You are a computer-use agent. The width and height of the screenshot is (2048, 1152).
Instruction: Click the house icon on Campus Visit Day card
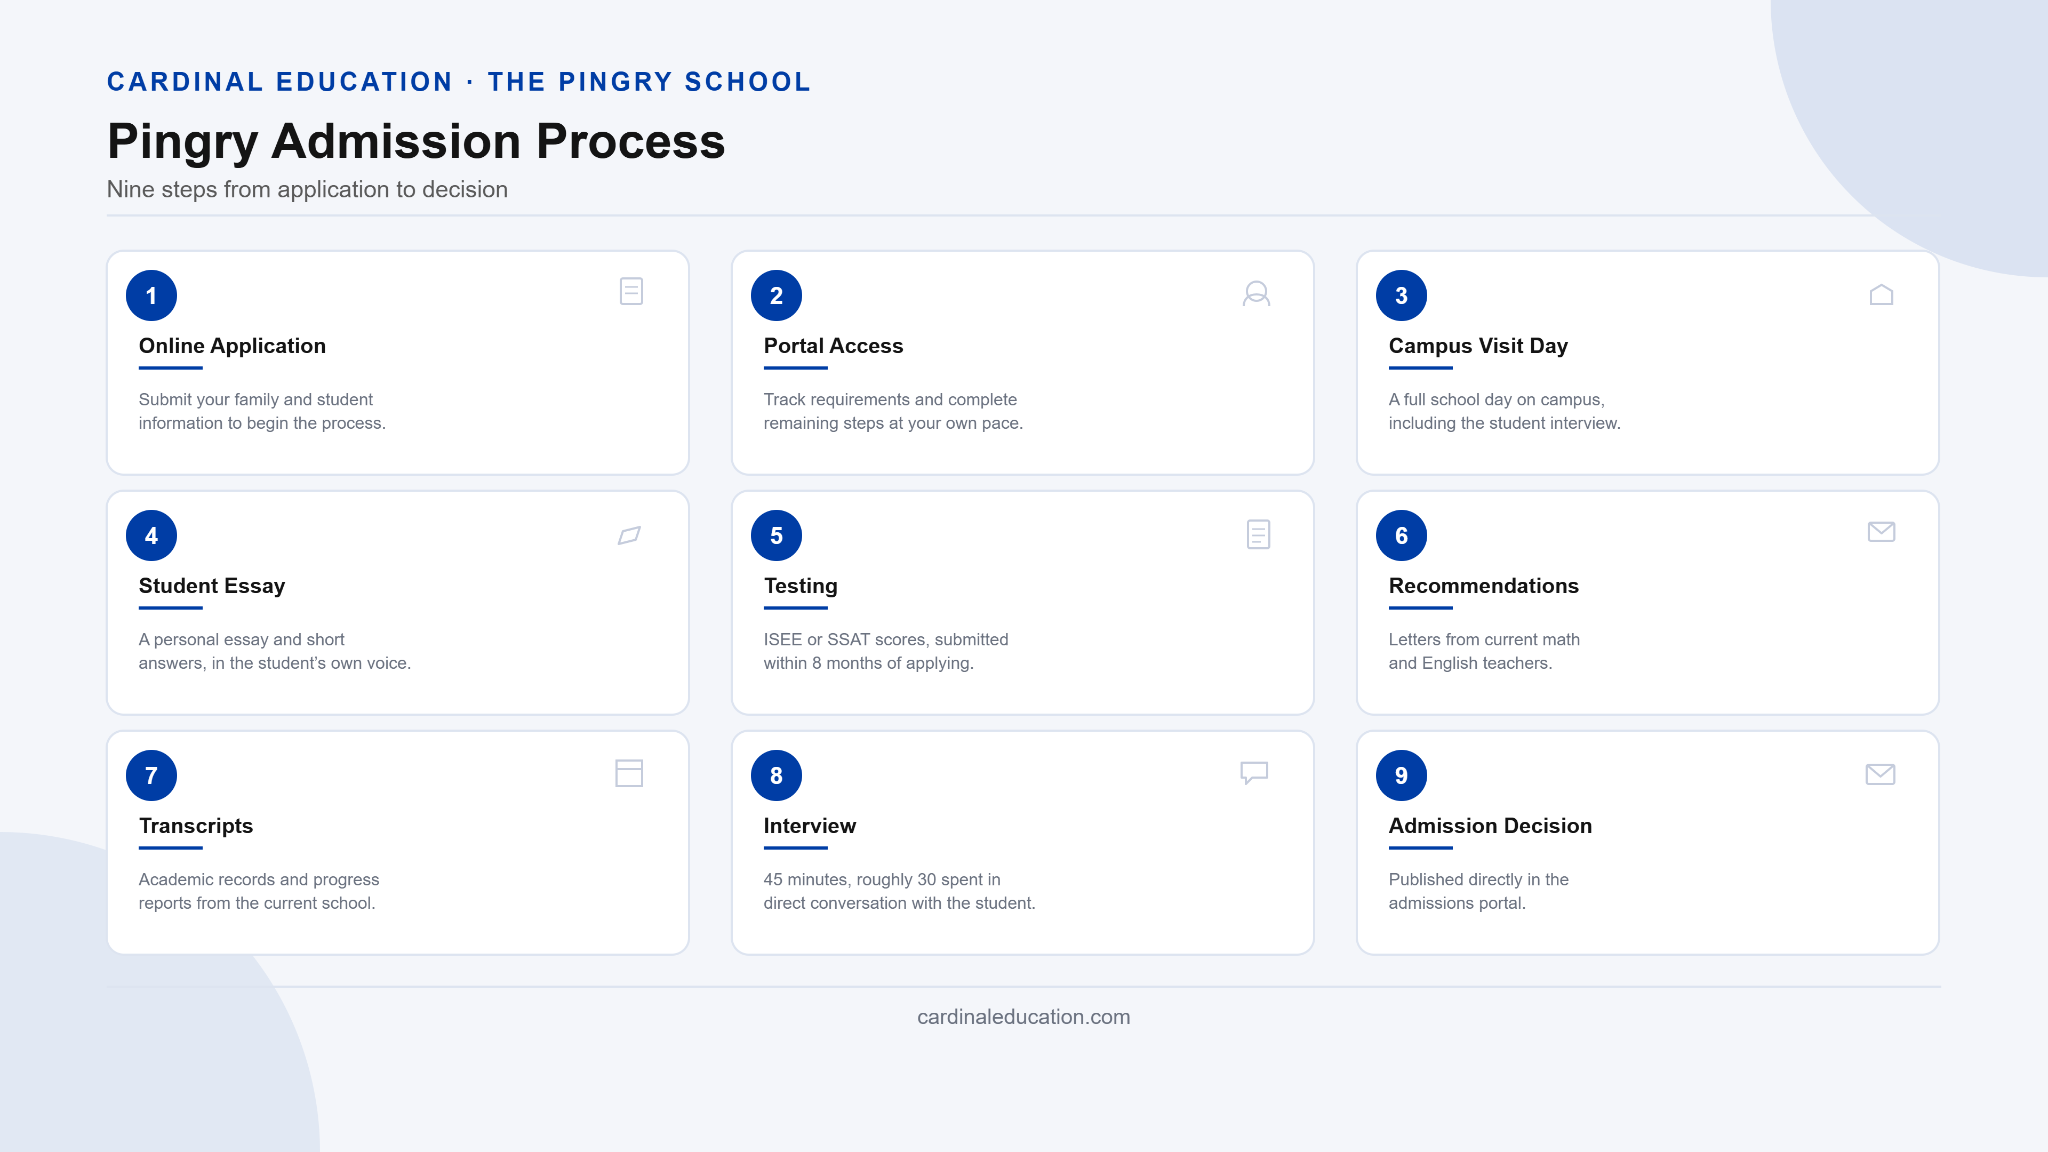1881,294
